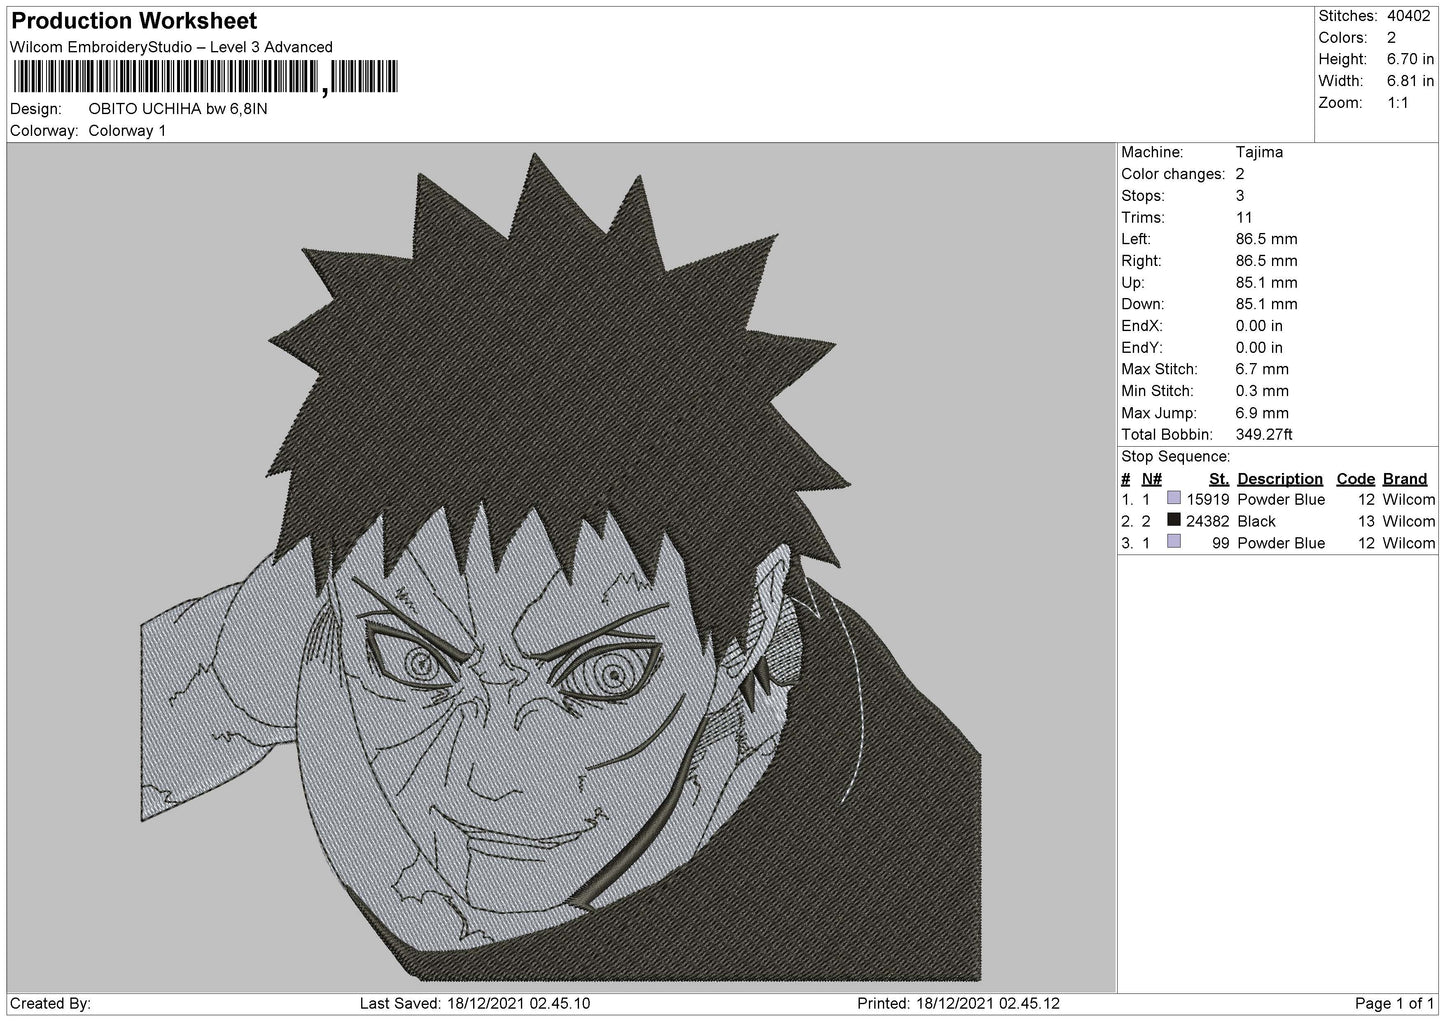The height and width of the screenshot is (1021, 1445).
Task: Click the 'Black' description in stop 2
Action: [x=1256, y=522]
